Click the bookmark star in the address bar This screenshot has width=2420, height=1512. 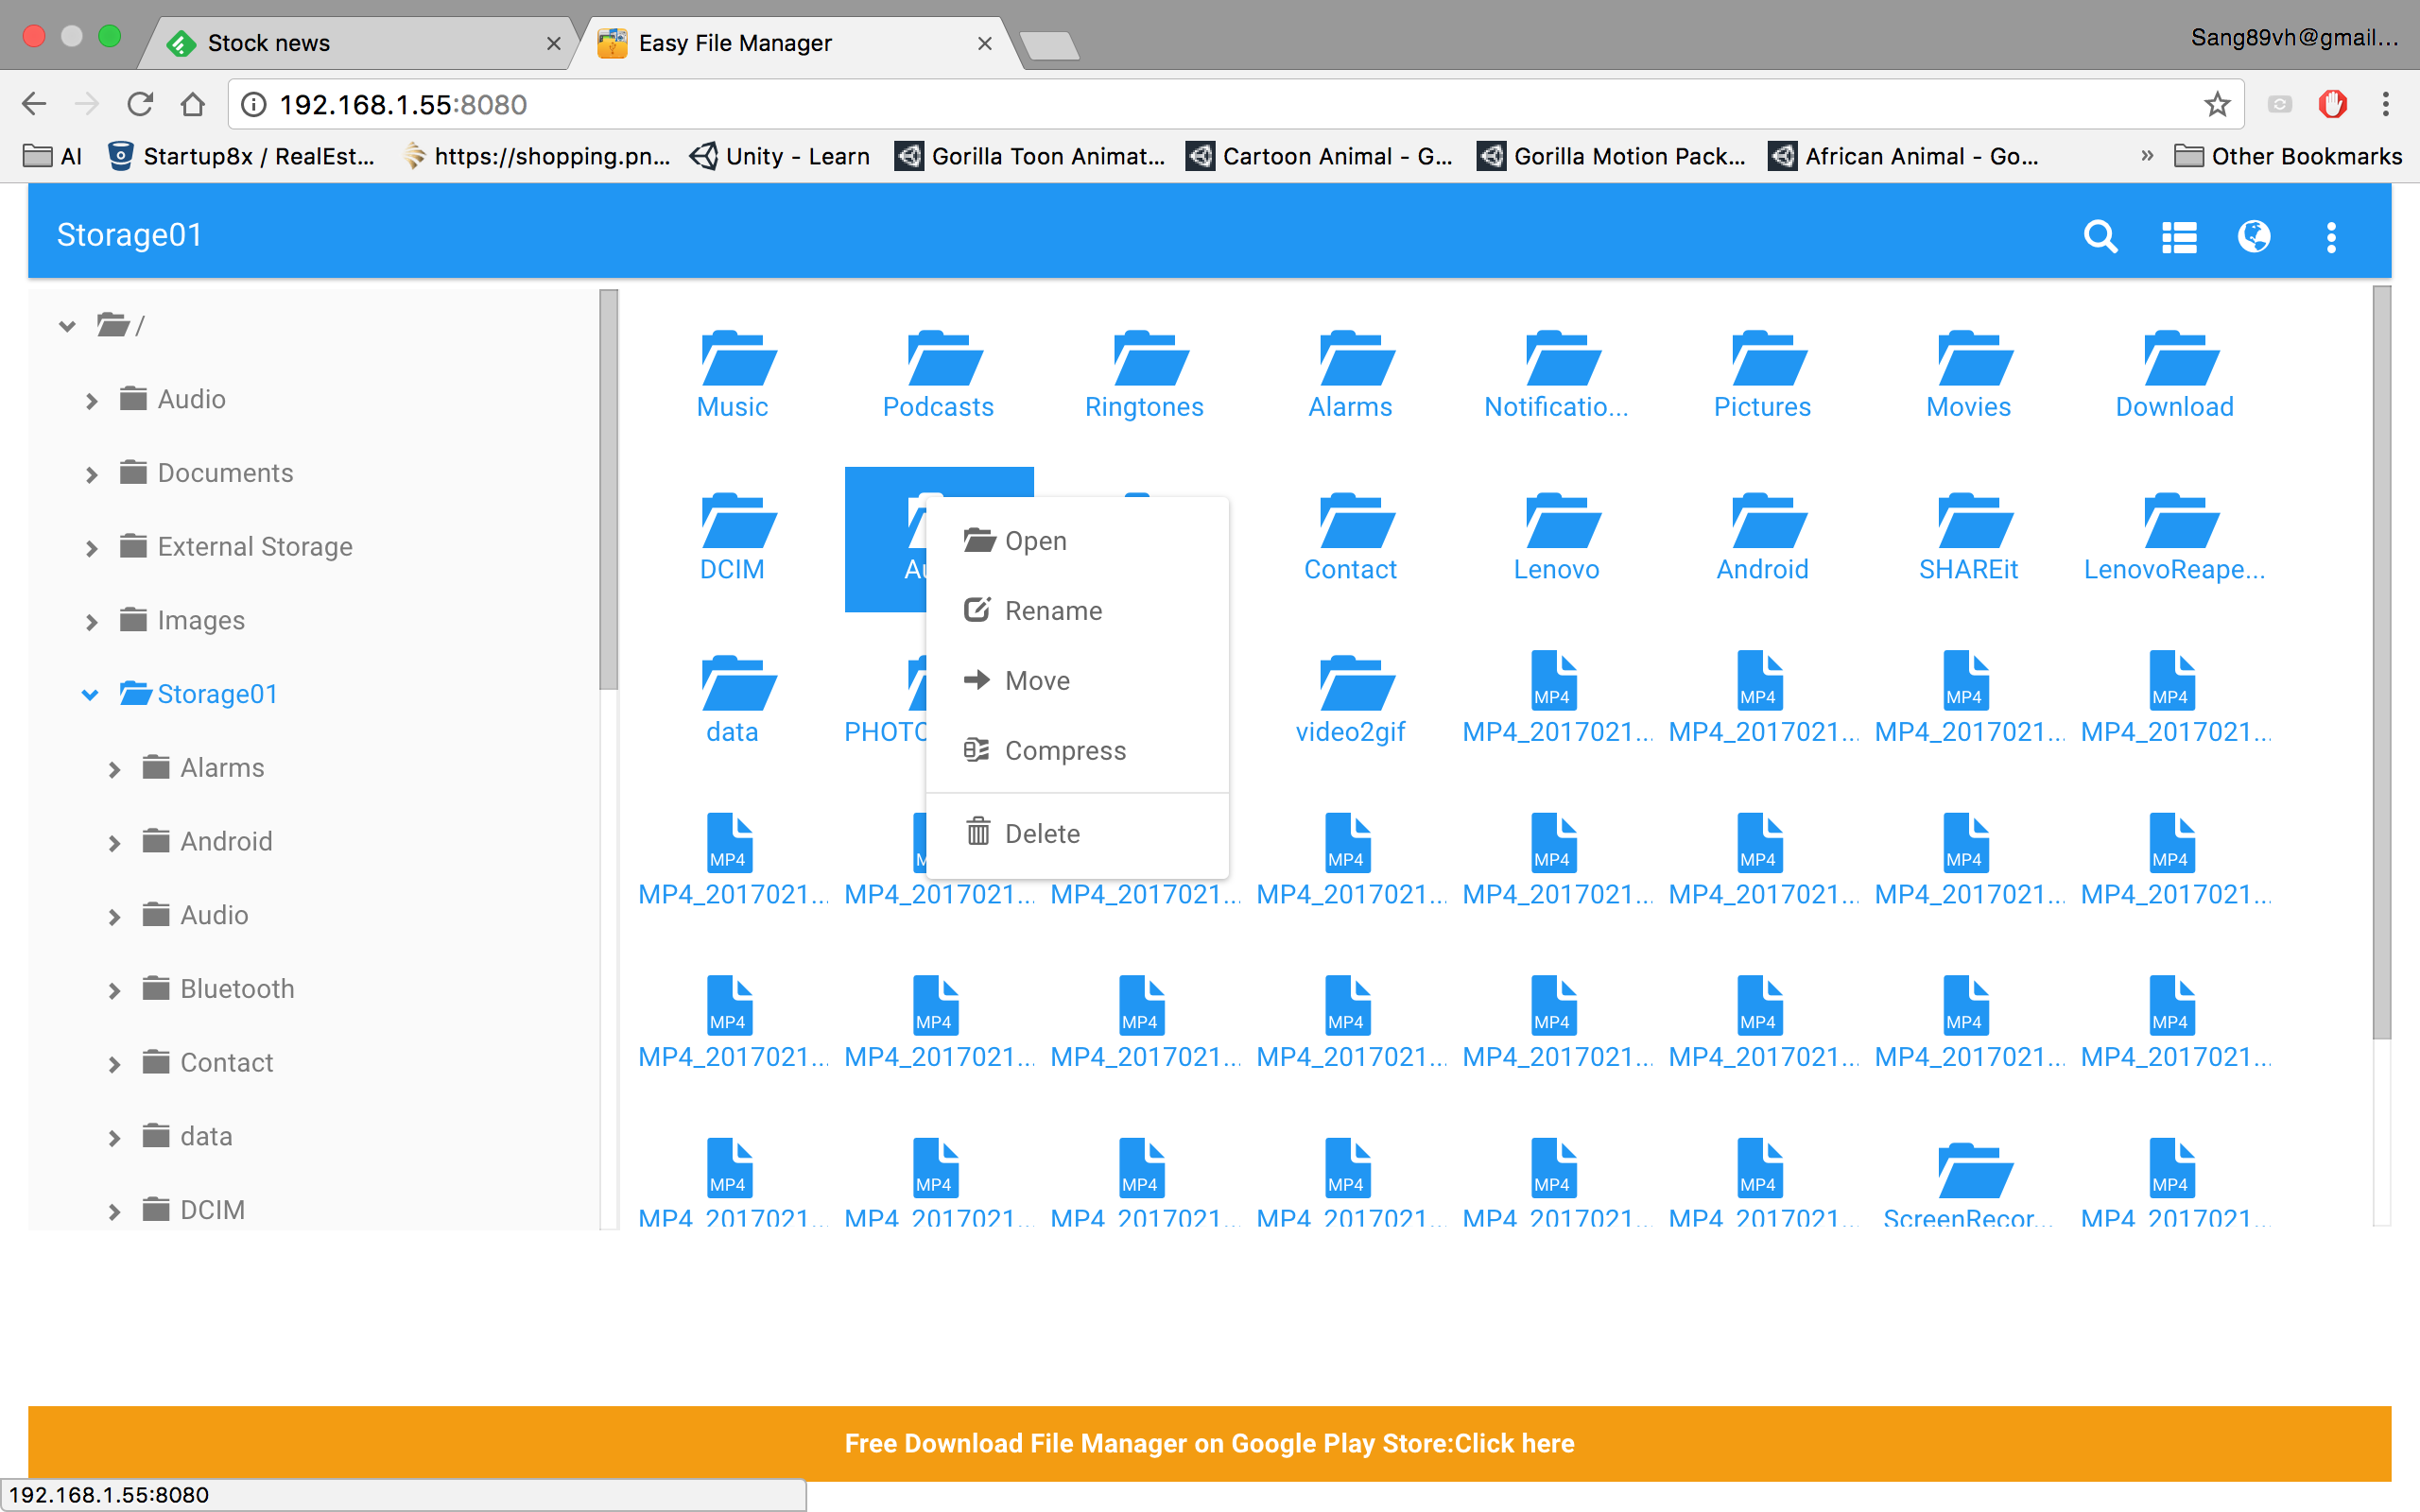[x=2216, y=104]
